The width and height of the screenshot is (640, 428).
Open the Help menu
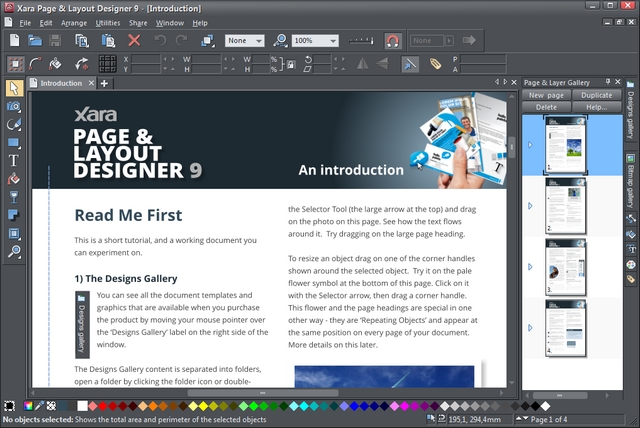[x=200, y=23]
